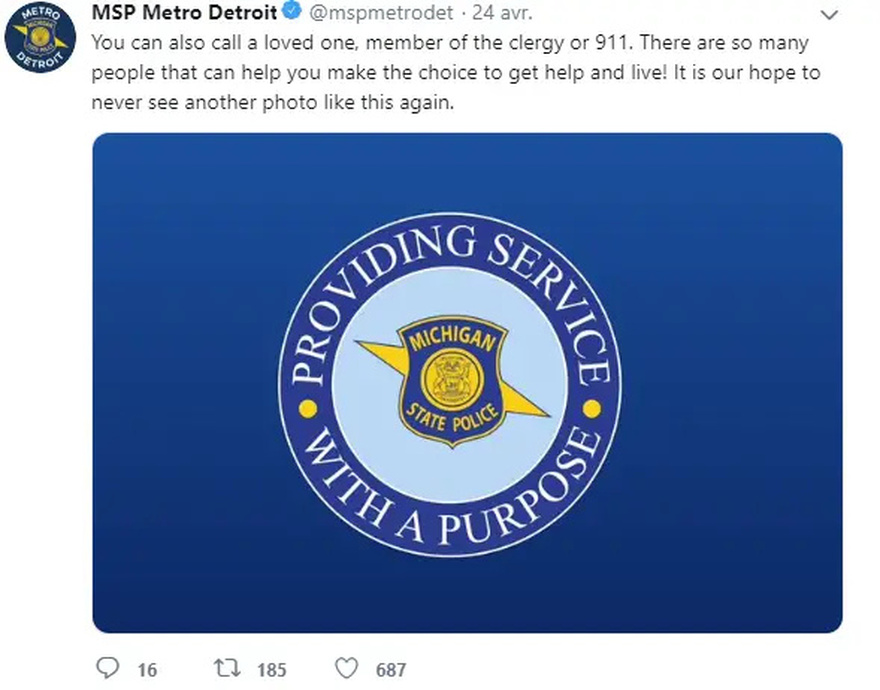Click the reply count 16

pos(147,670)
